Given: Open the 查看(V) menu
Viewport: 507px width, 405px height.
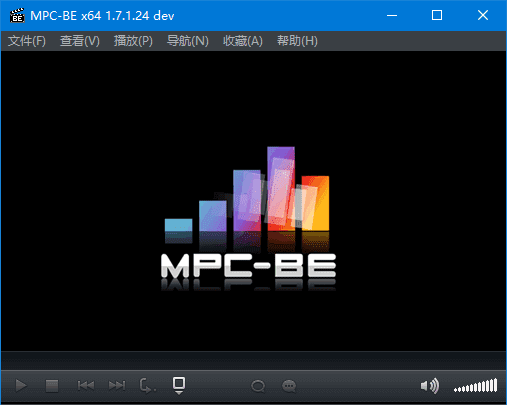Looking at the screenshot, I should pos(80,41).
